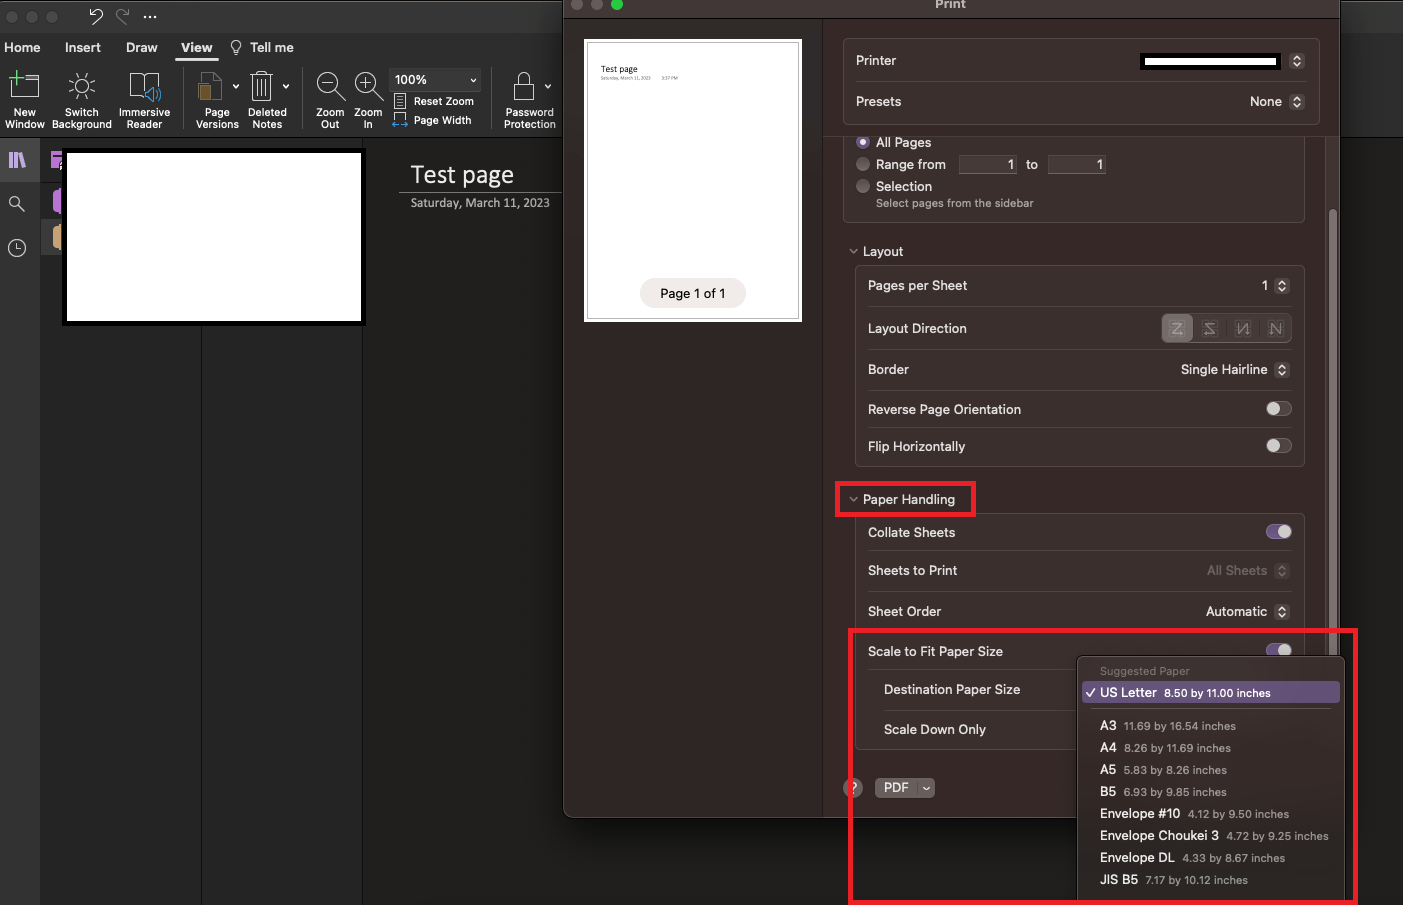Open the Insert ribbon tab
Image resolution: width=1403 pixels, height=905 pixels.
coord(83,47)
